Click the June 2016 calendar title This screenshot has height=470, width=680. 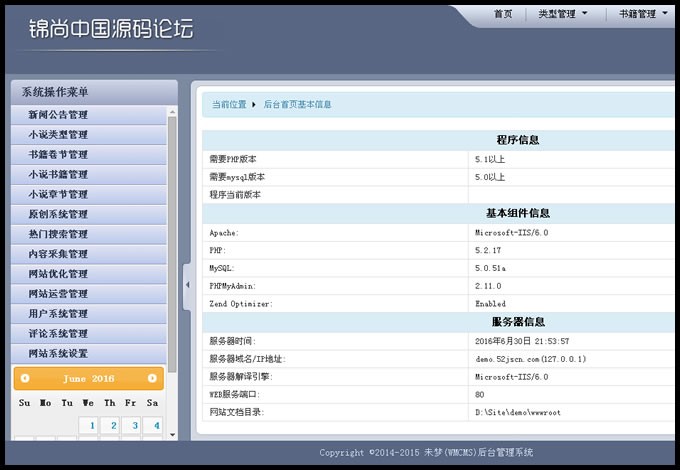click(88, 379)
